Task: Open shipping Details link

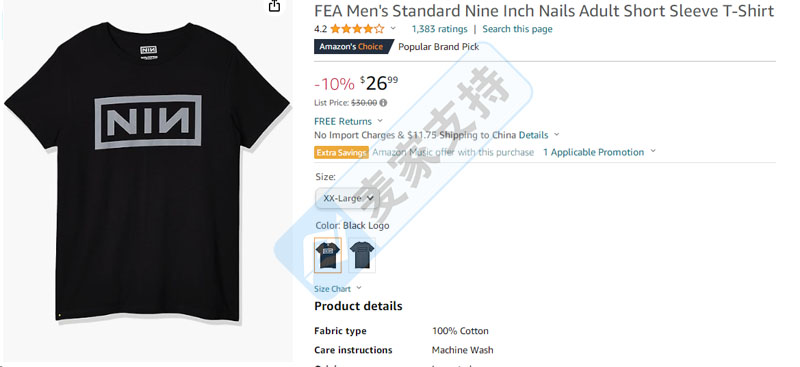Action: (534, 135)
